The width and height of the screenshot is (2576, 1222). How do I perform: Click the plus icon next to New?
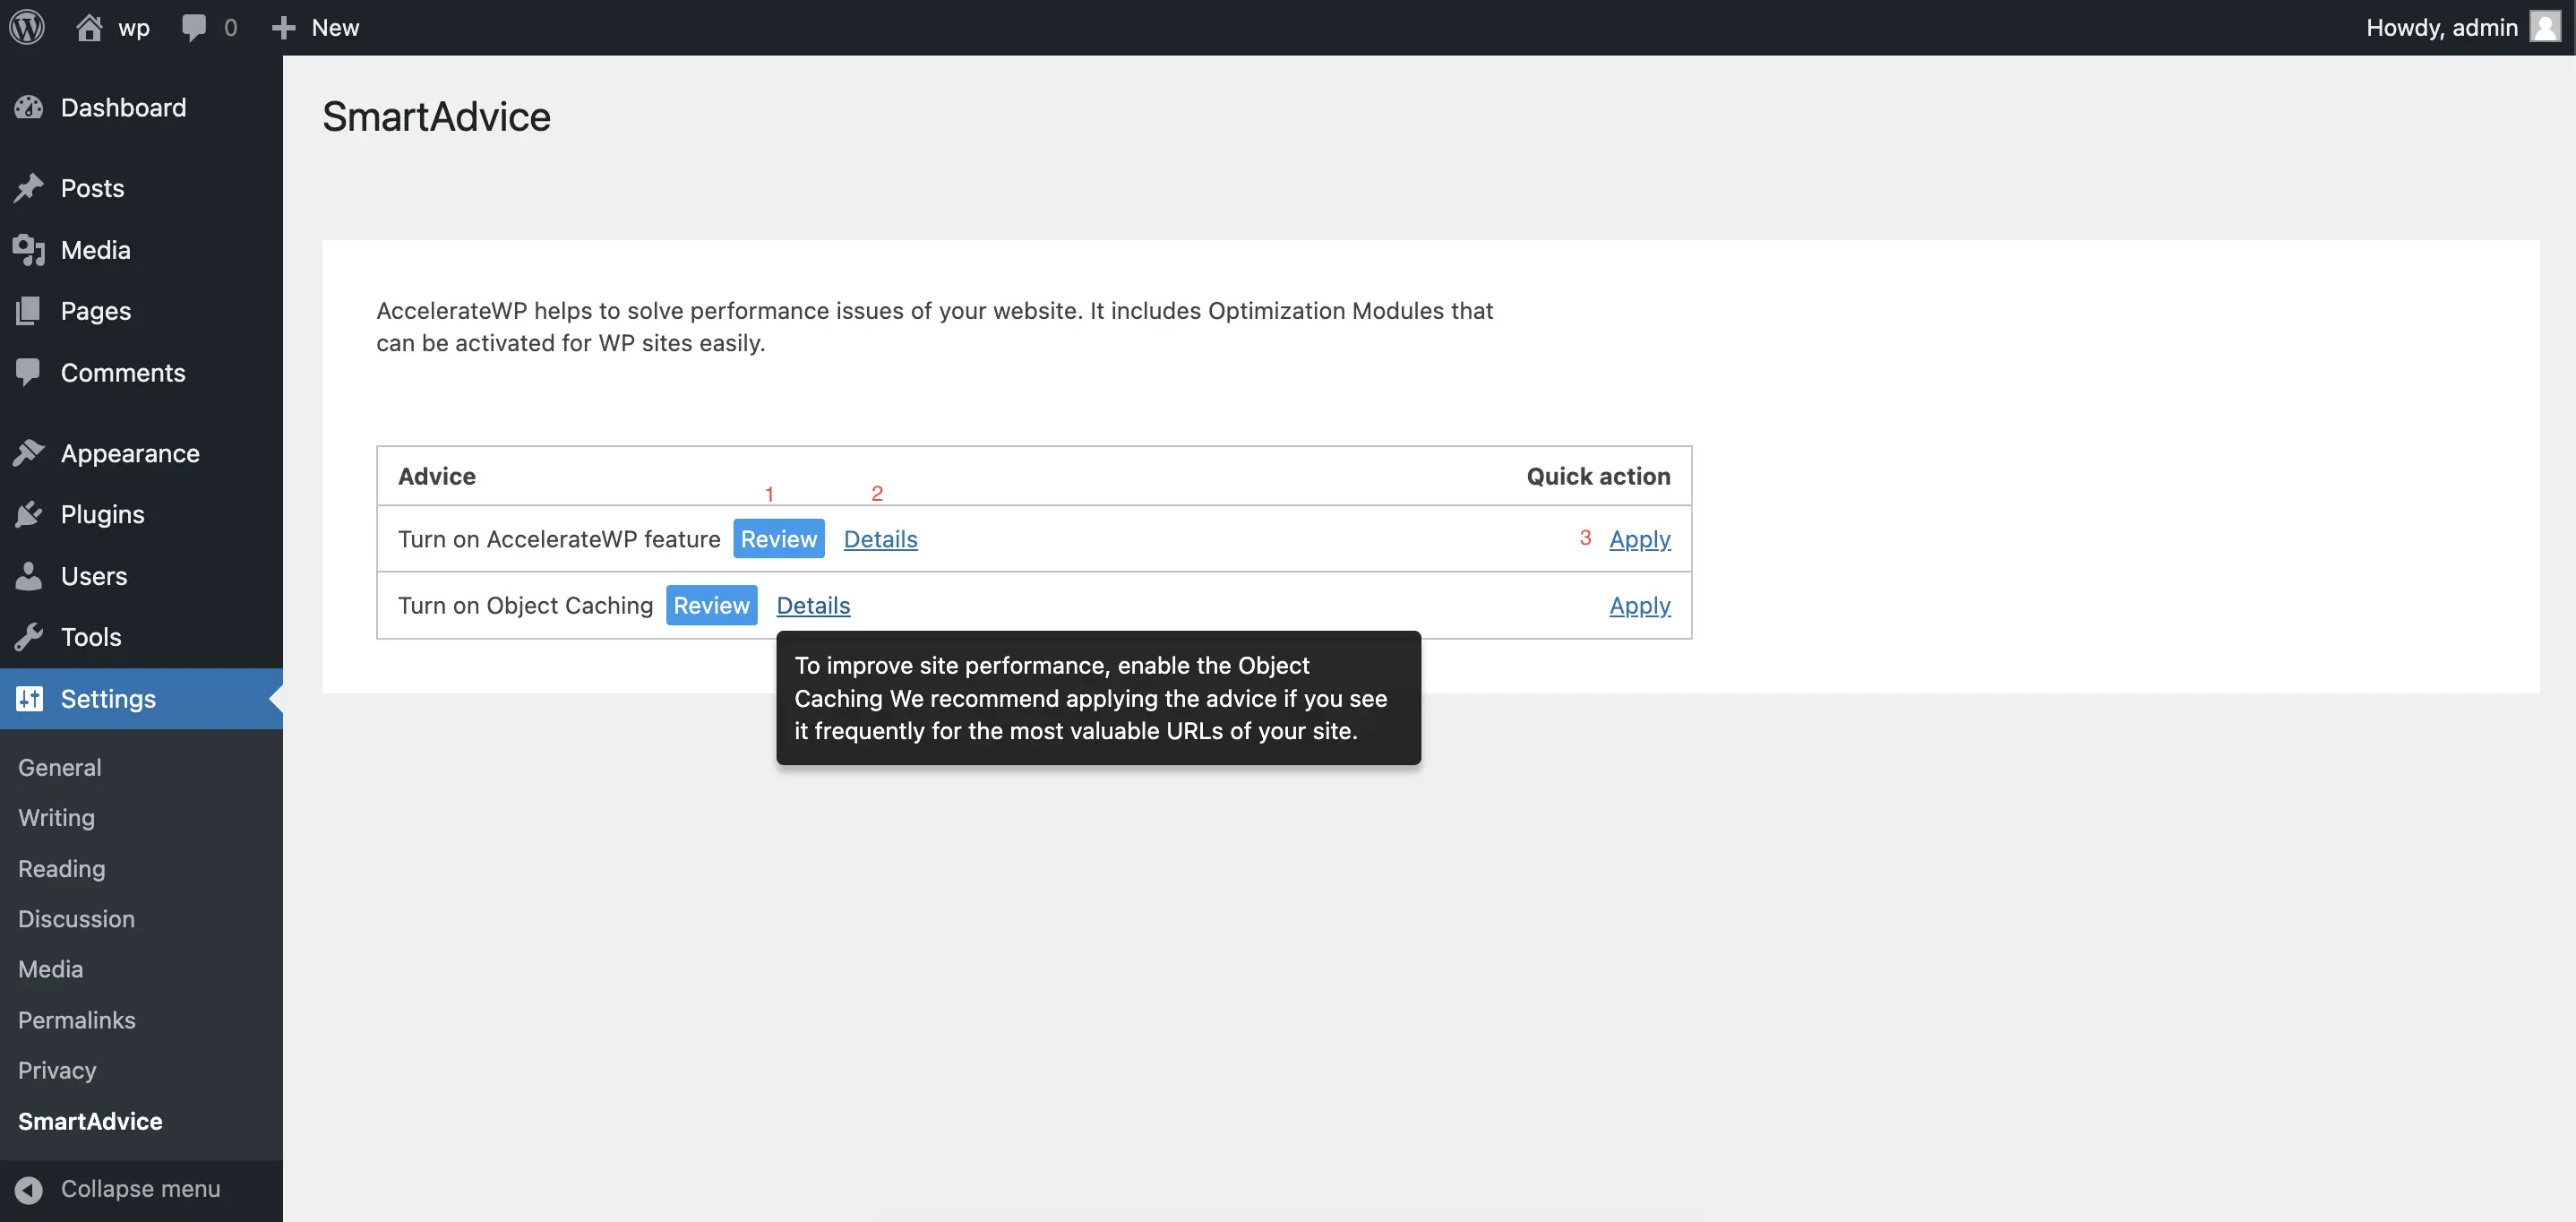(x=284, y=27)
